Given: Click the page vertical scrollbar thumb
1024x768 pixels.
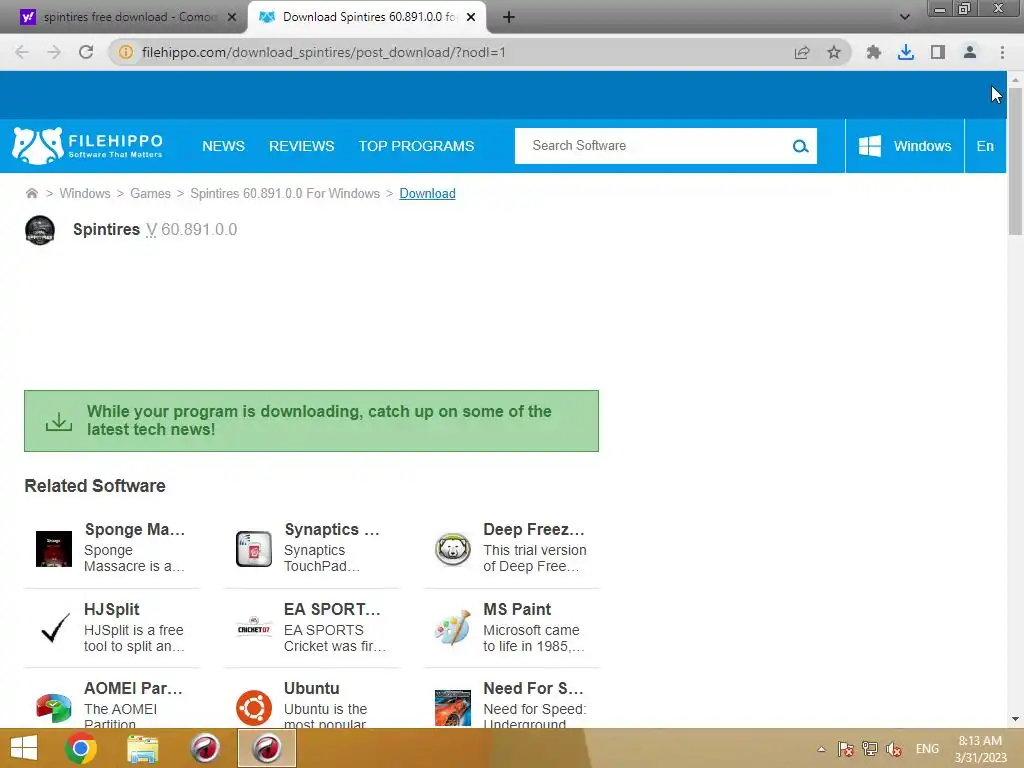Looking at the screenshot, I should pos(1014,161).
